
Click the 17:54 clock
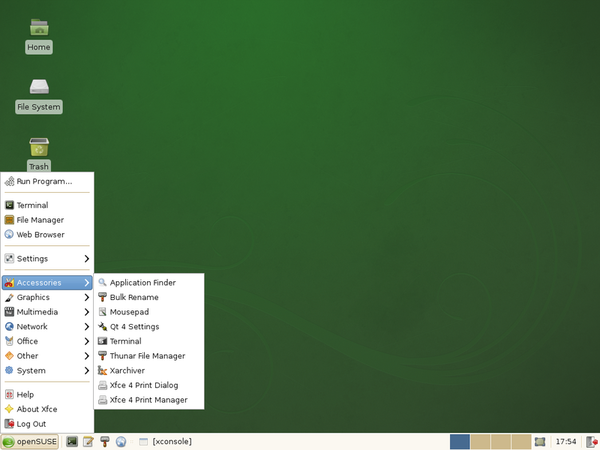pos(566,442)
